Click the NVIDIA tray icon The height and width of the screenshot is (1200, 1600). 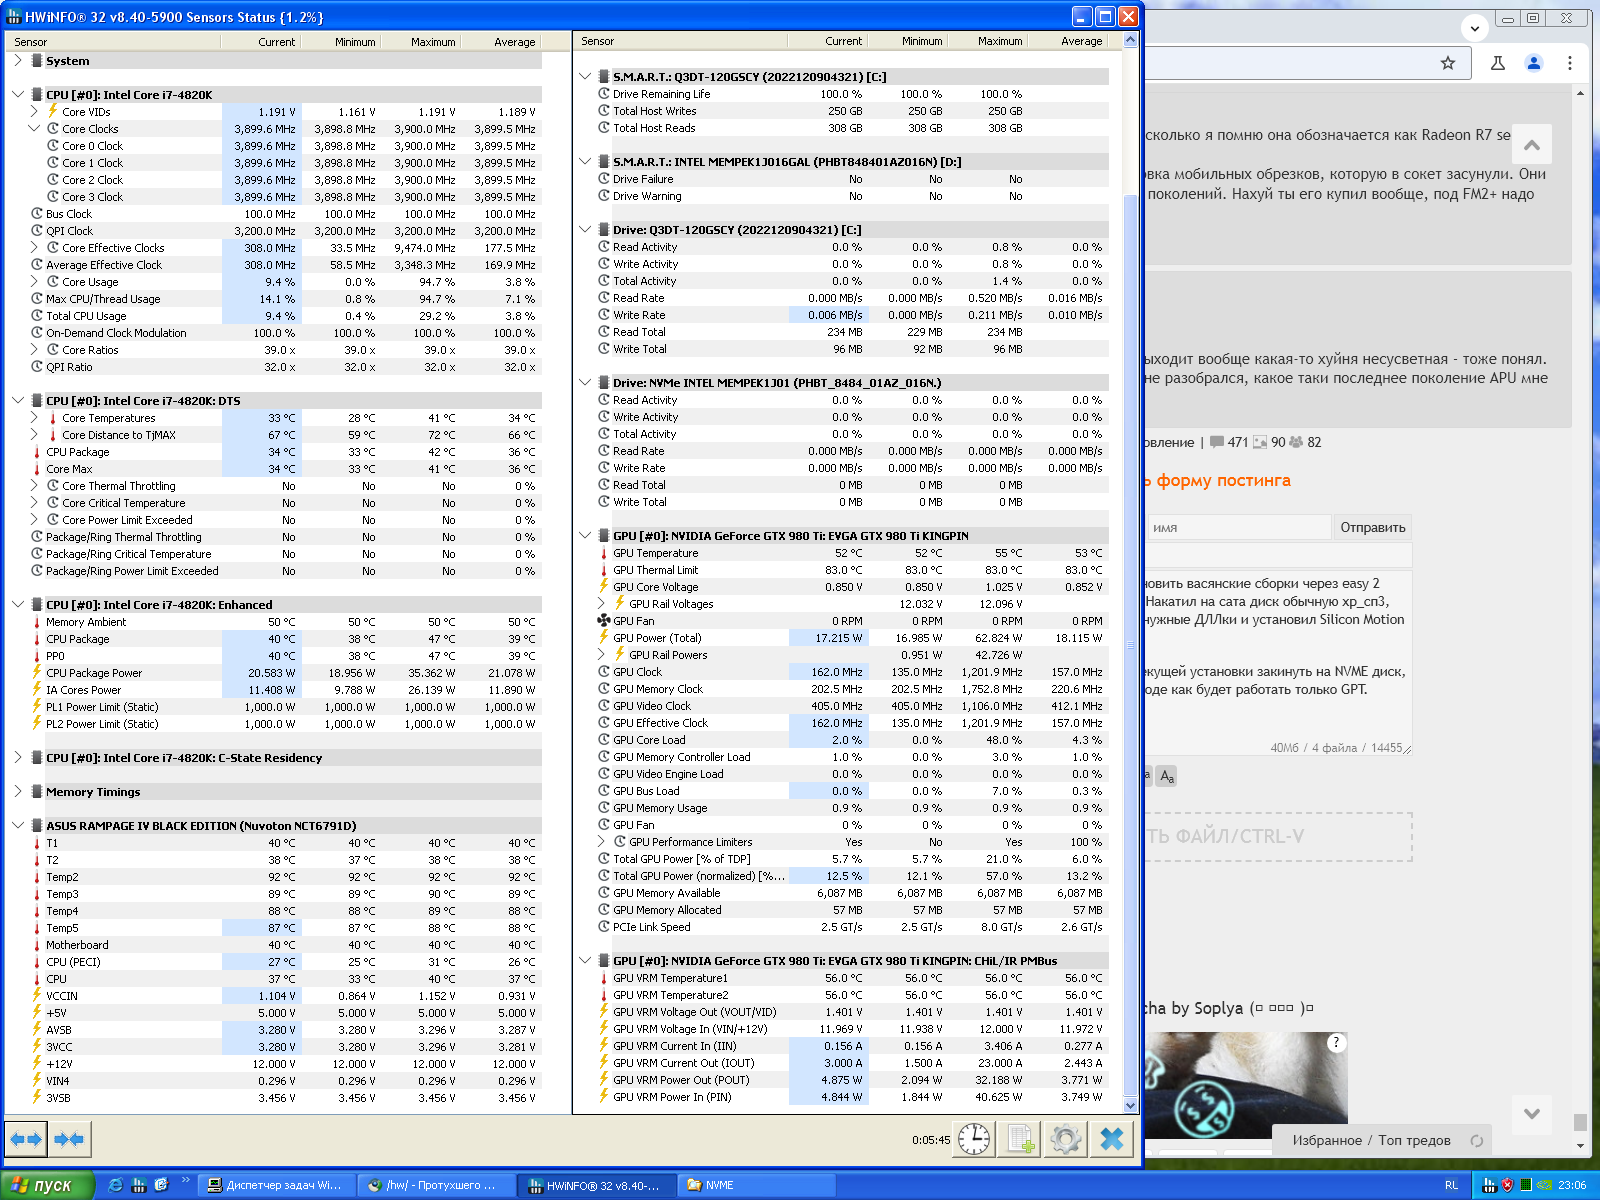click(x=1545, y=1185)
